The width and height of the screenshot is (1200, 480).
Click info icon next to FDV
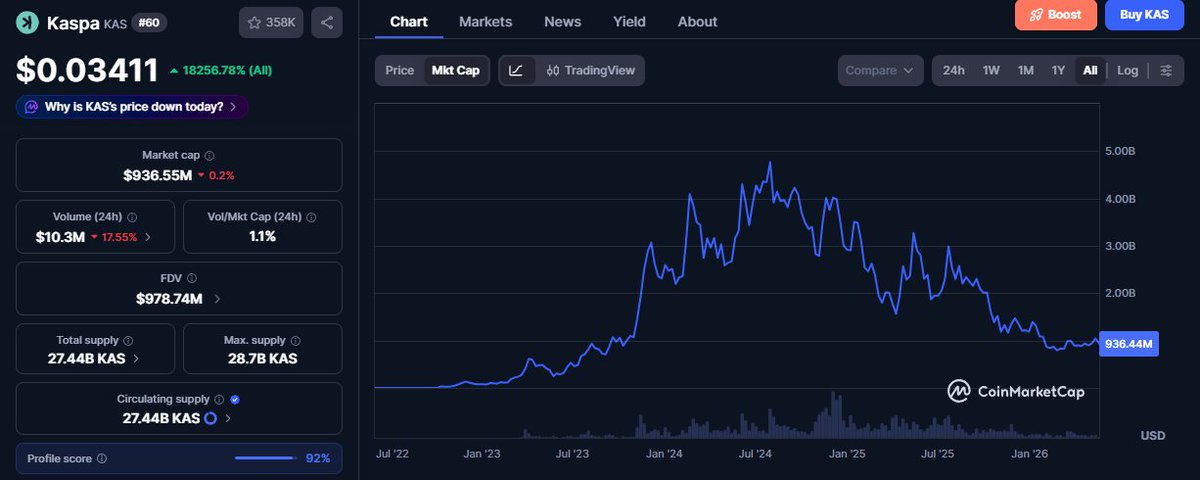point(192,279)
